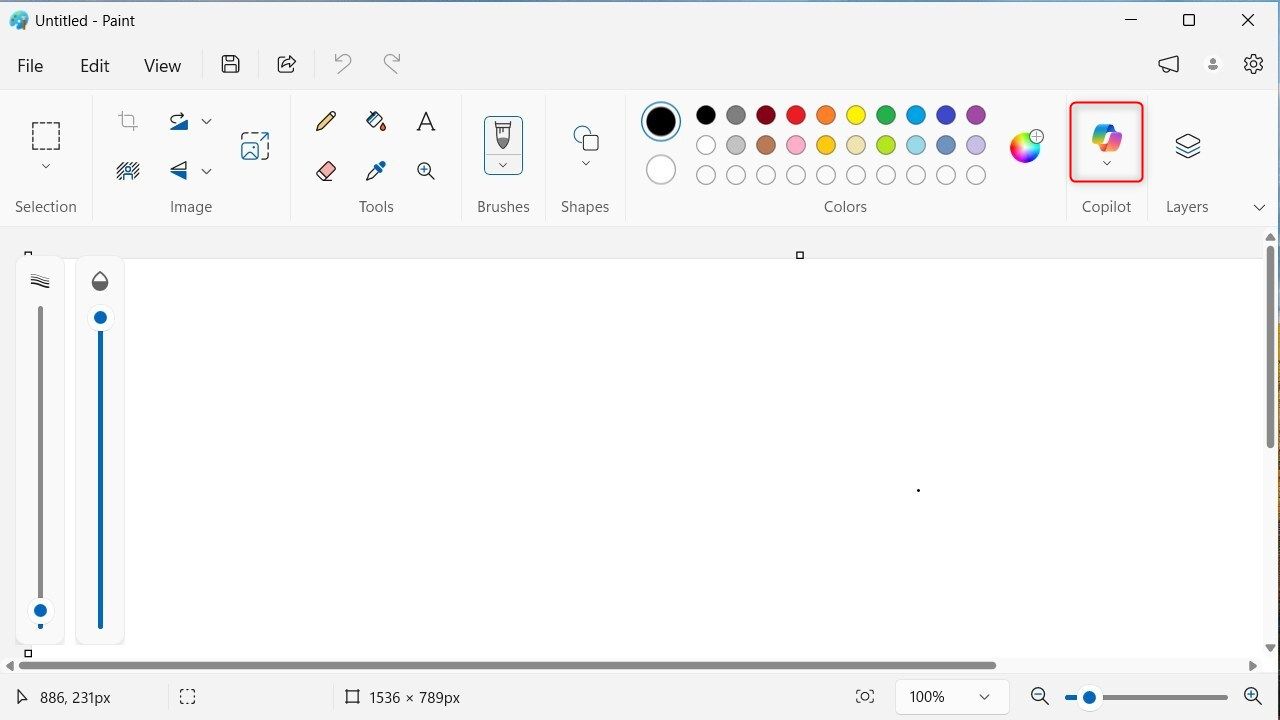
Task: Pick the purple color swatch
Action: click(976, 115)
